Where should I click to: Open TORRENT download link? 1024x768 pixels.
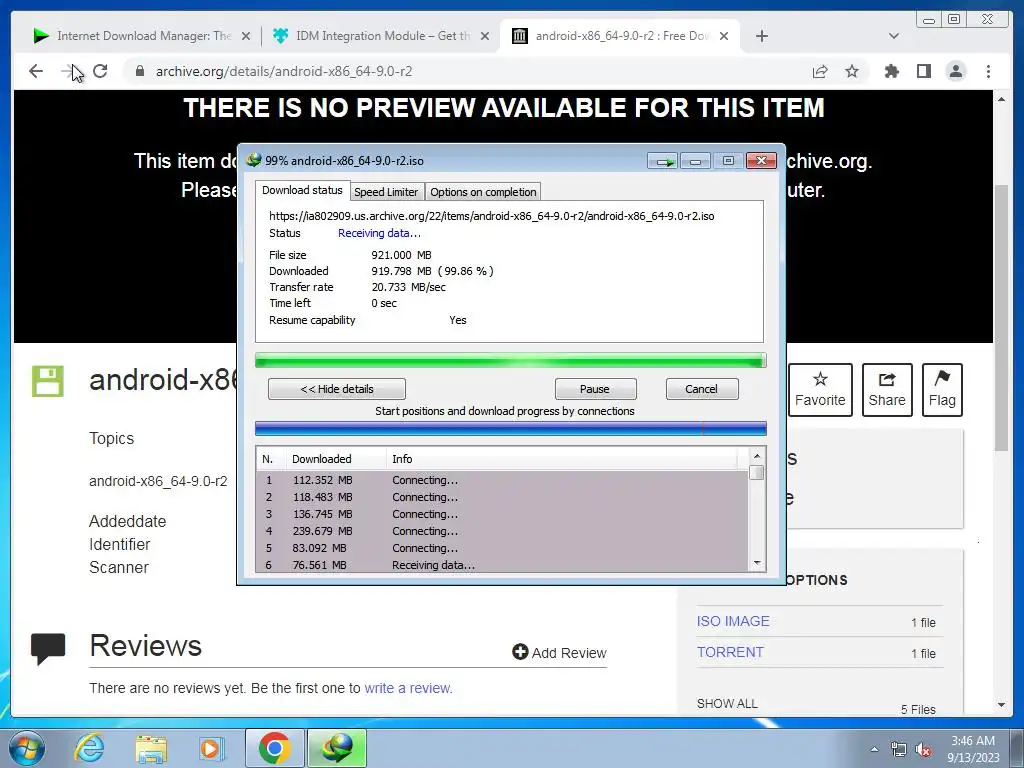[x=730, y=652]
